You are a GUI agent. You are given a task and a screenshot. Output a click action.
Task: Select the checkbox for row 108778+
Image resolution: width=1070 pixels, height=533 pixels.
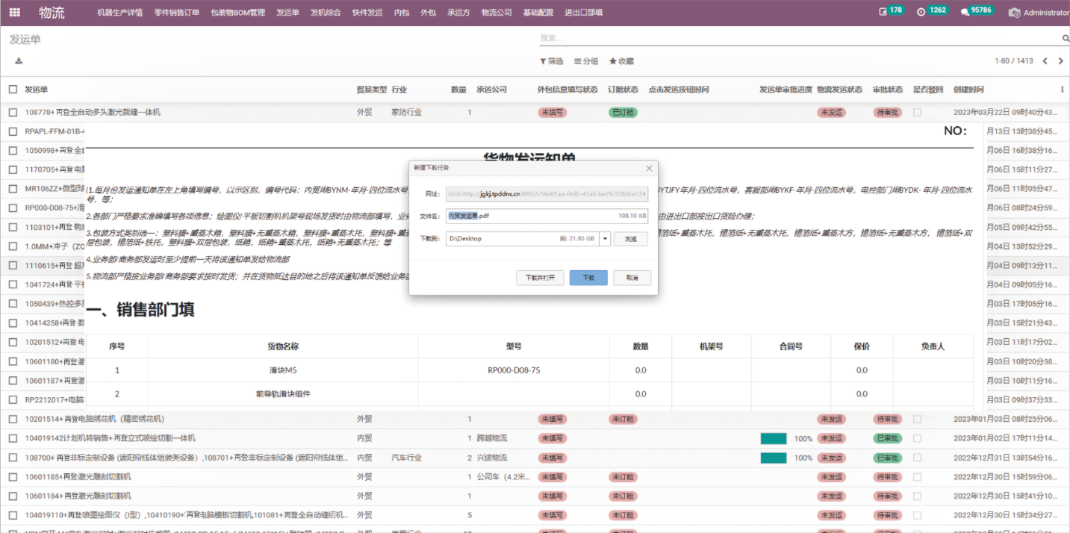(x=13, y=112)
